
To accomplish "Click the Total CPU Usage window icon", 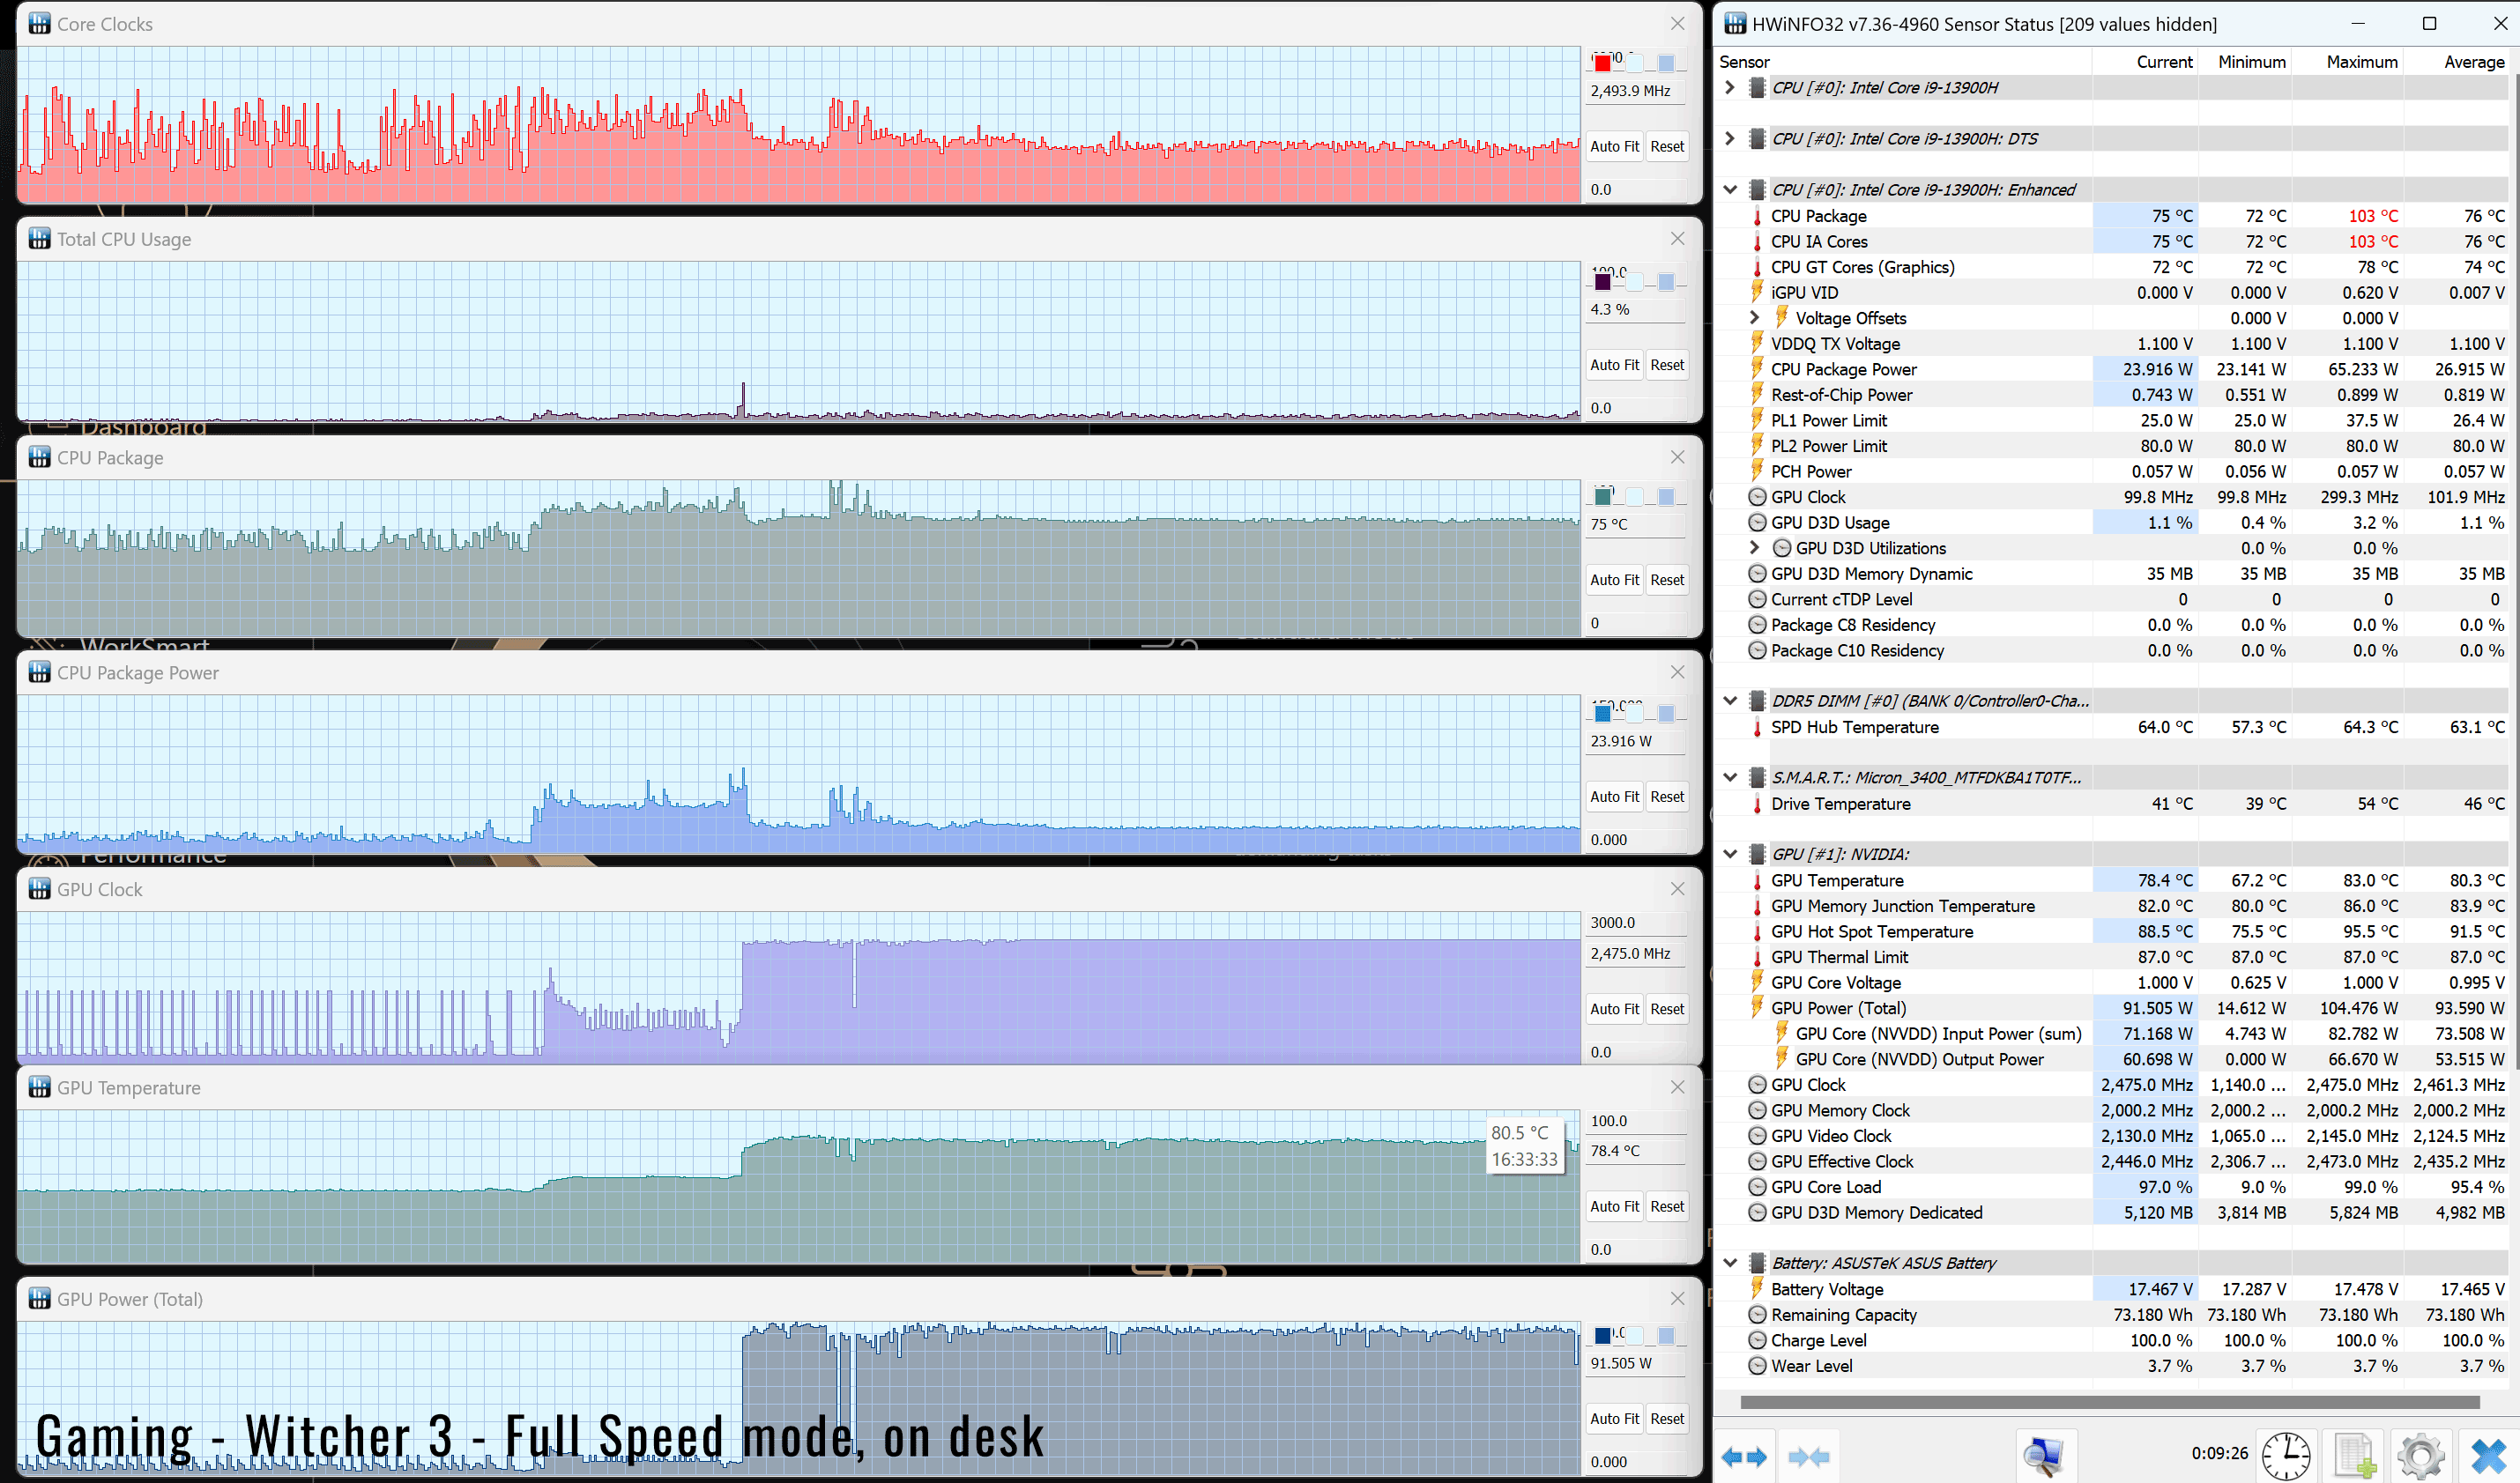I will pyautogui.click(x=39, y=238).
